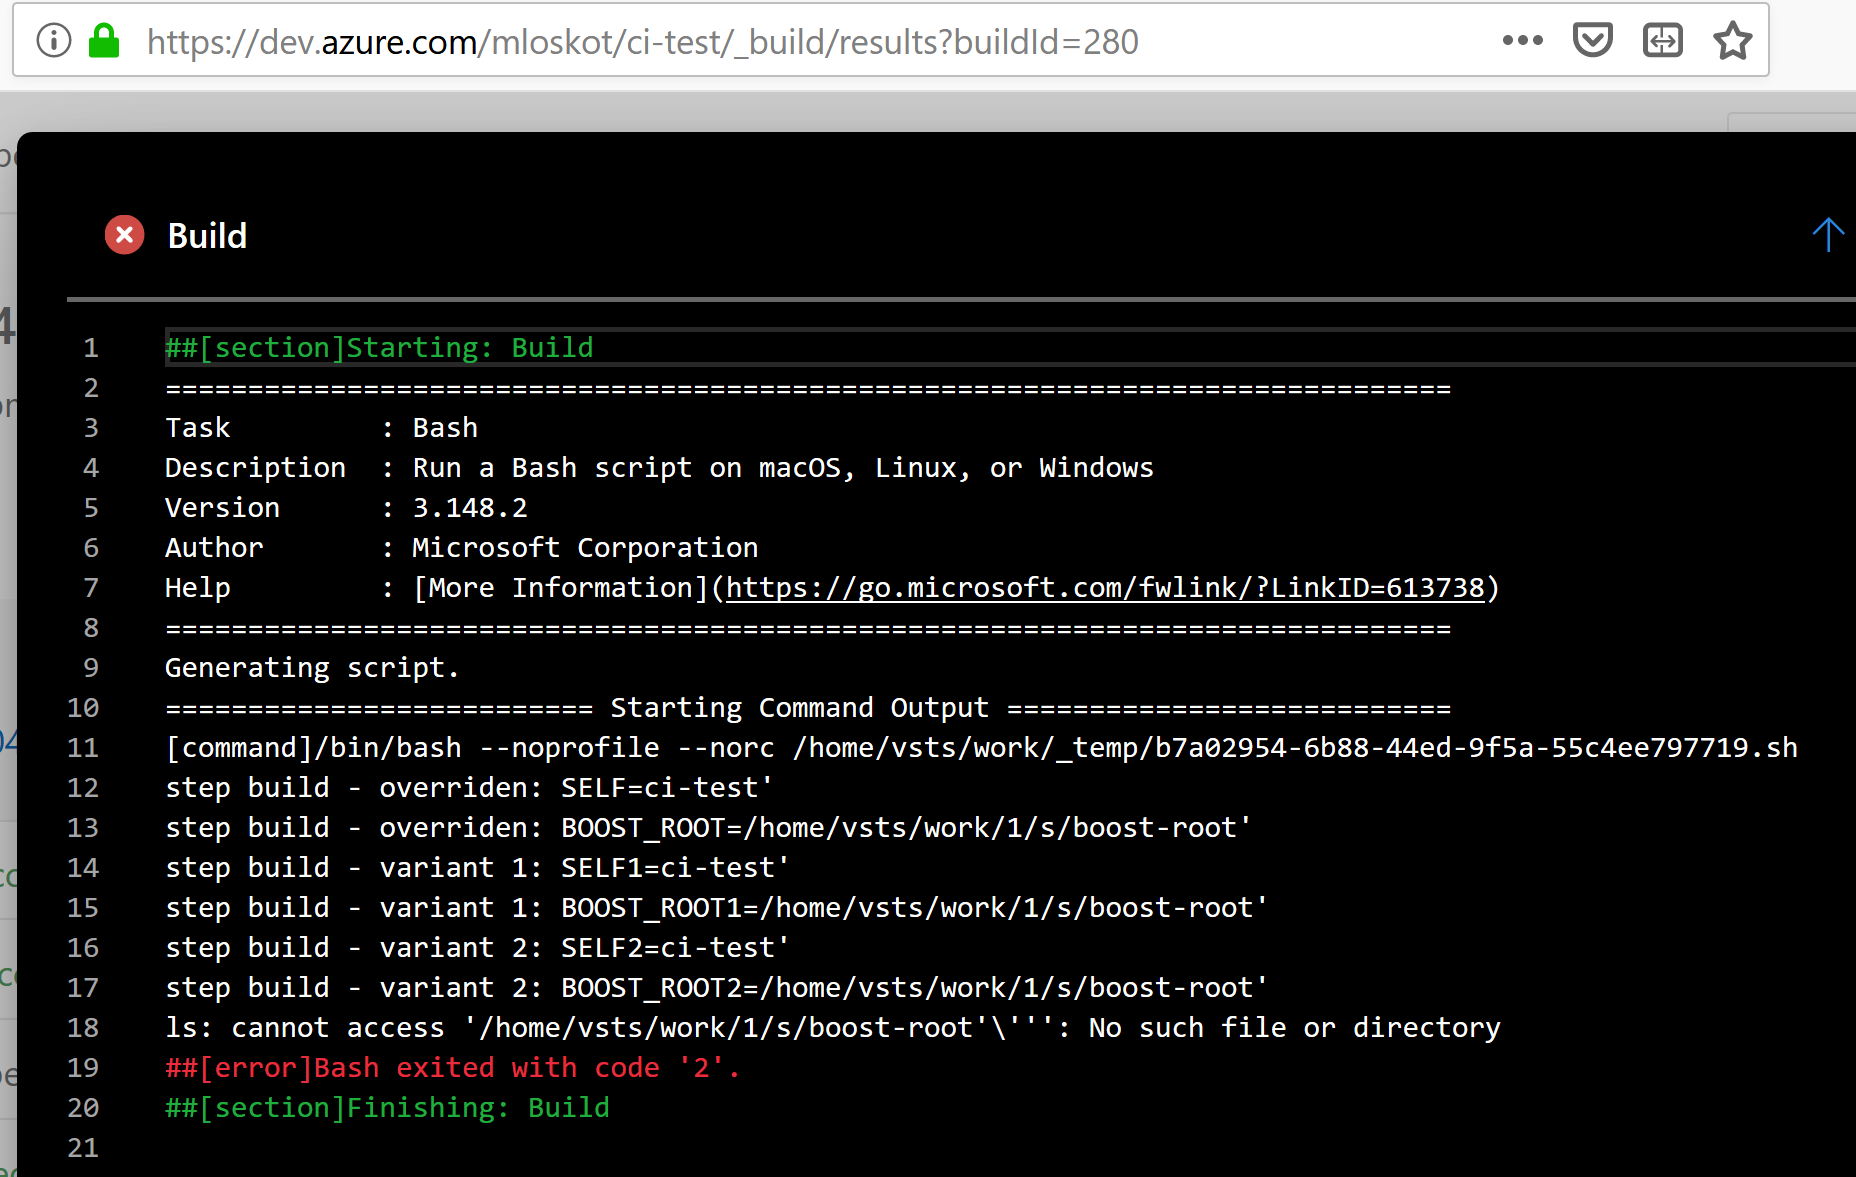
Task: Click the /bin/bash command output line
Action: tap(980, 747)
